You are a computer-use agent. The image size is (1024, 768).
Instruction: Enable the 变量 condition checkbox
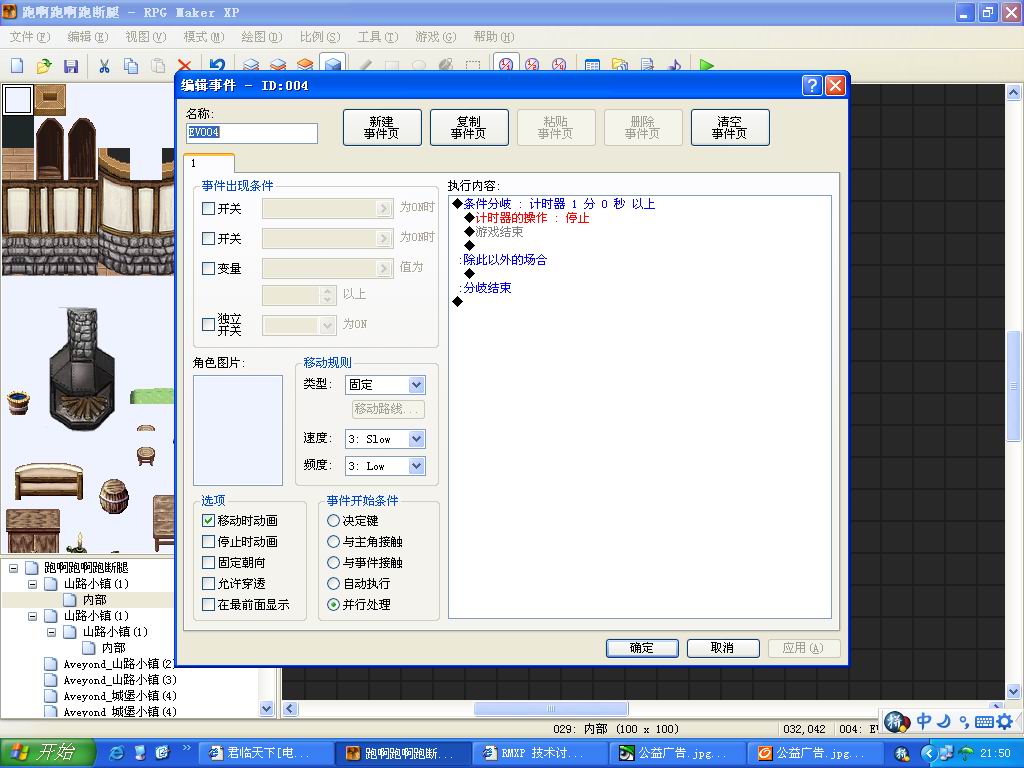pos(208,268)
